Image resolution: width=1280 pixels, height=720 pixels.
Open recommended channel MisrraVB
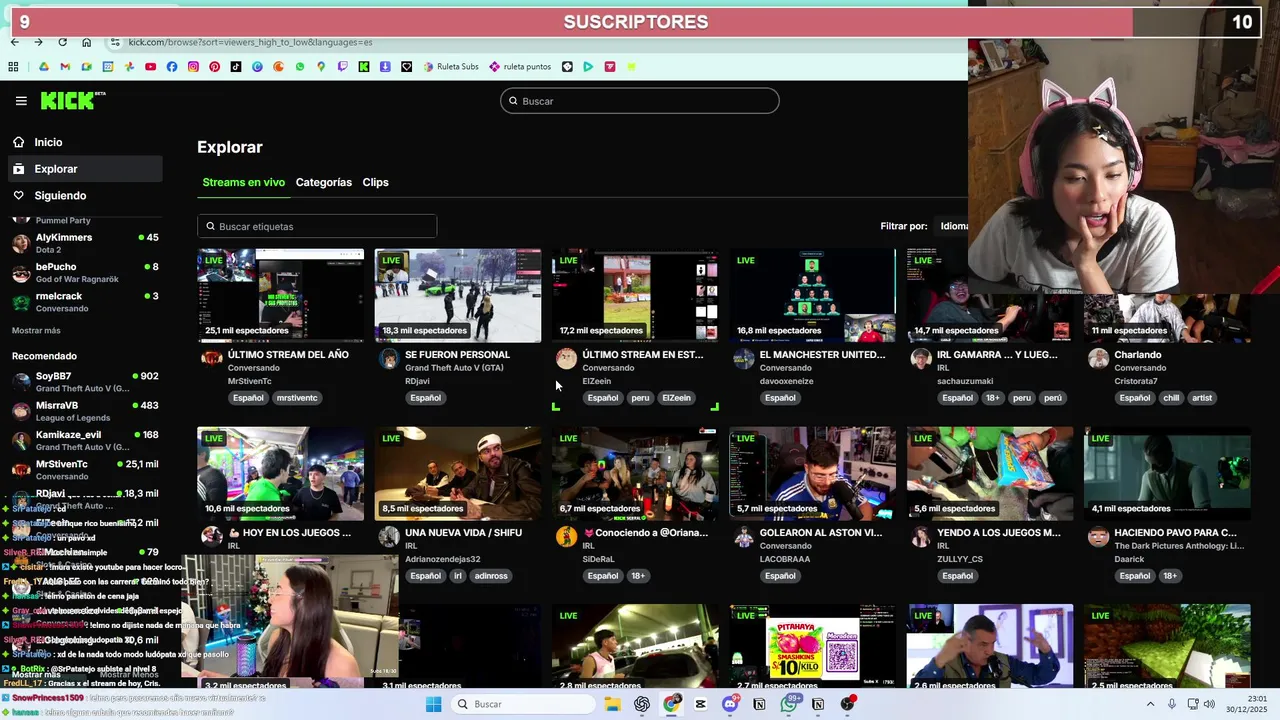(84, 411)
